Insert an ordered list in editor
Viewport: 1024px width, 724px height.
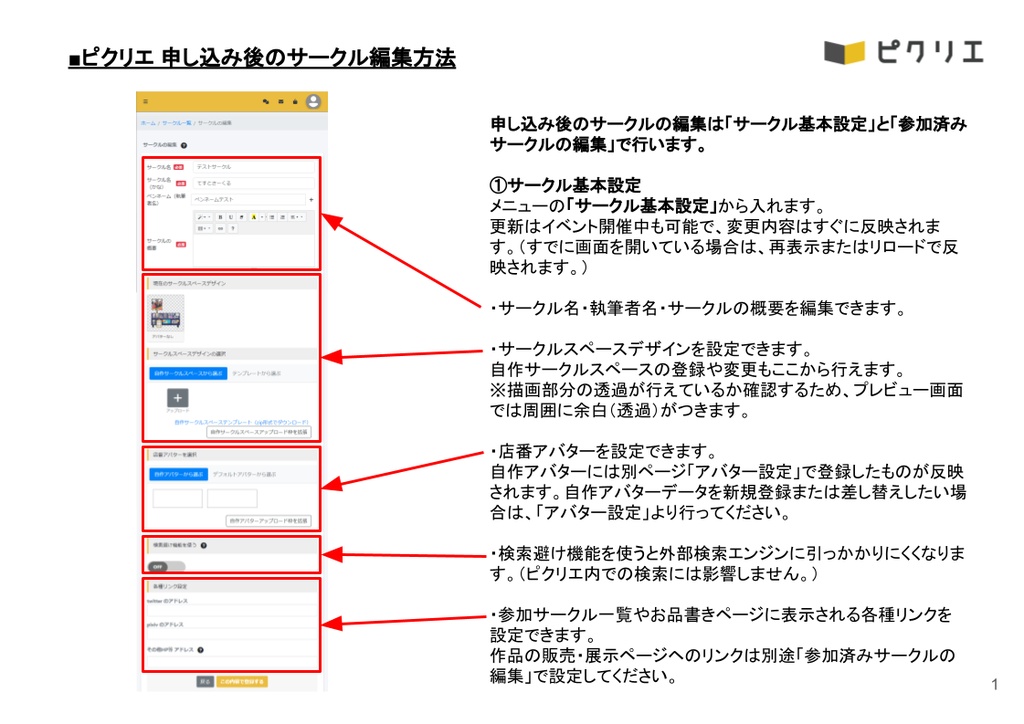click(x=282, y=217)
